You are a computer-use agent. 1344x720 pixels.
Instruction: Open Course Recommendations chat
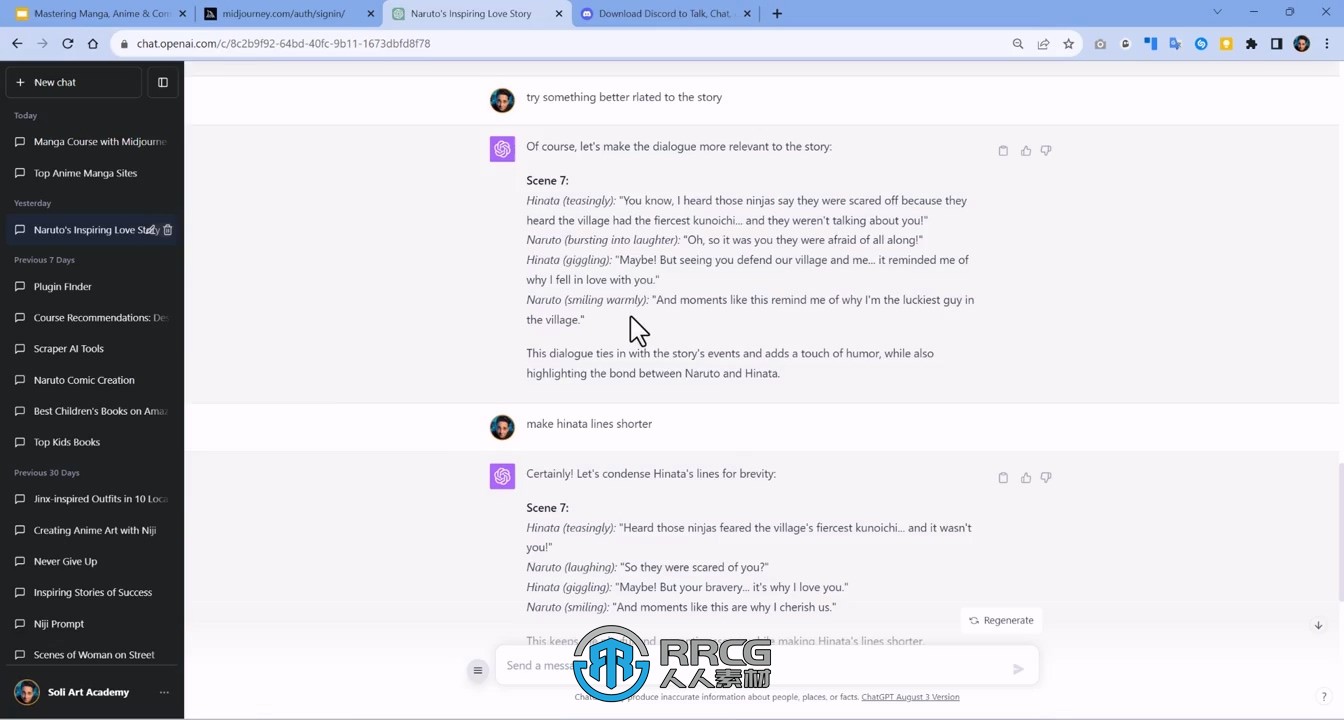[92, 318]
